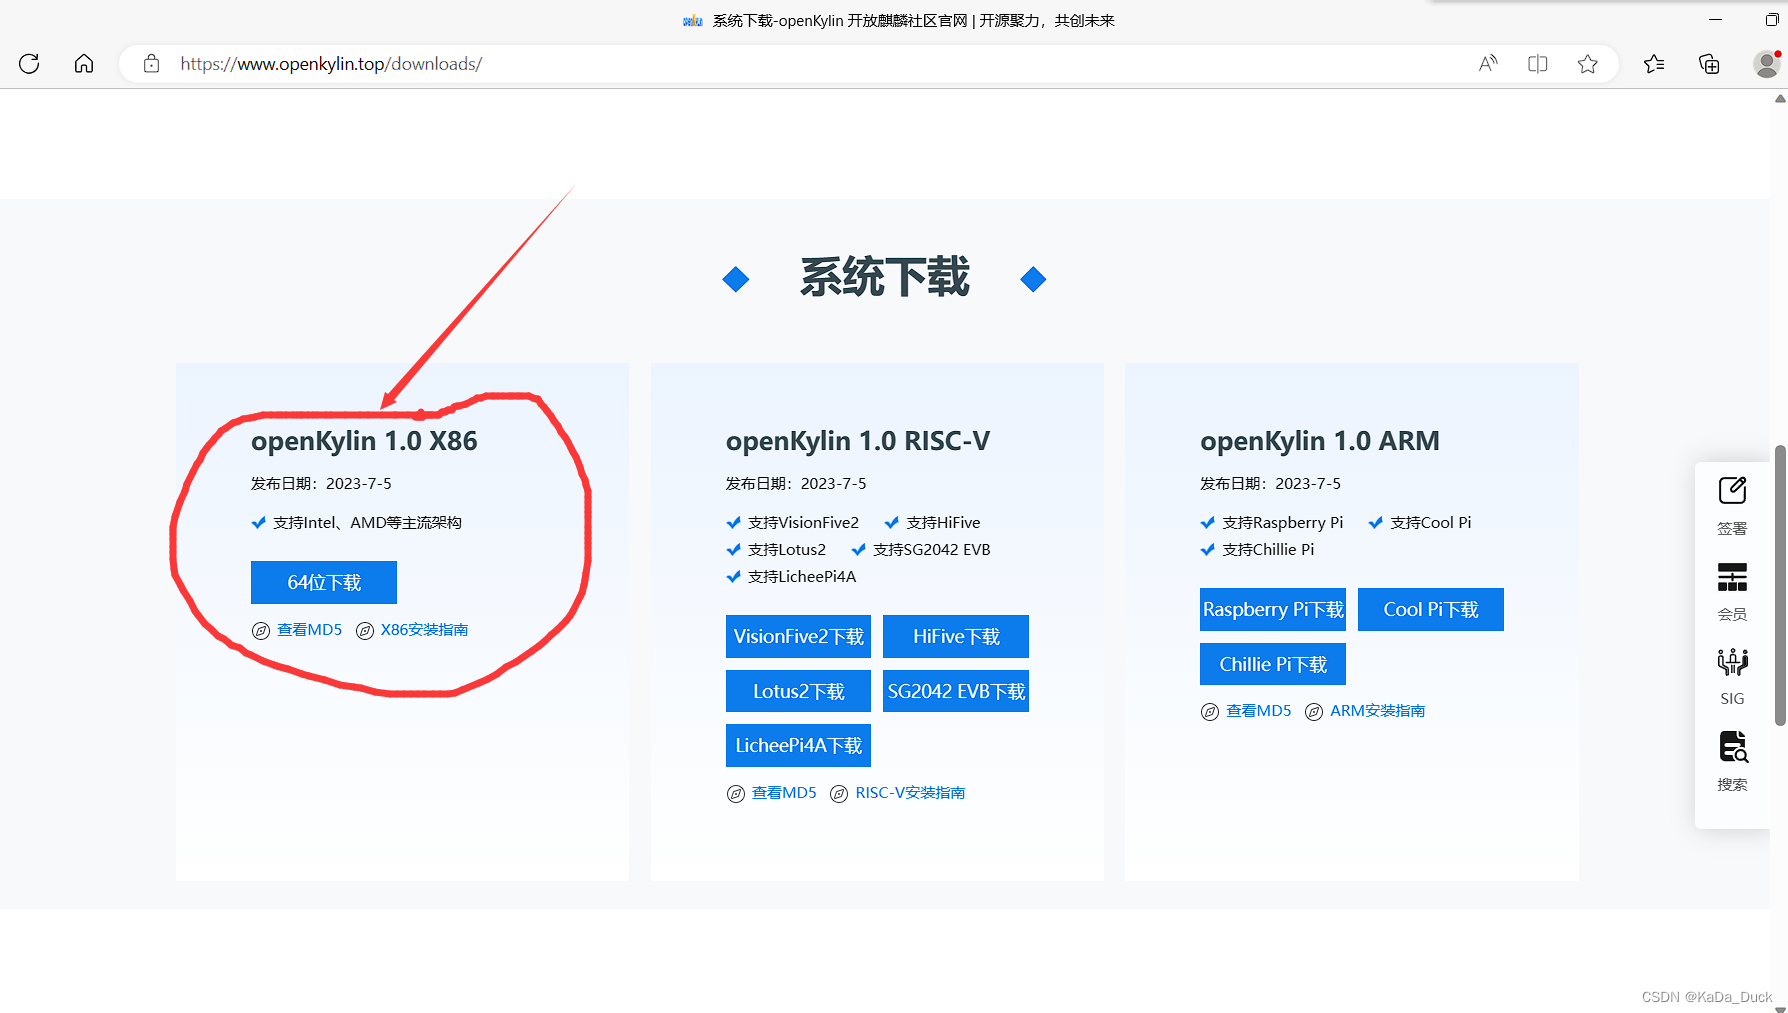Download the 64位下载 X86 image

(x=324, y=582)
